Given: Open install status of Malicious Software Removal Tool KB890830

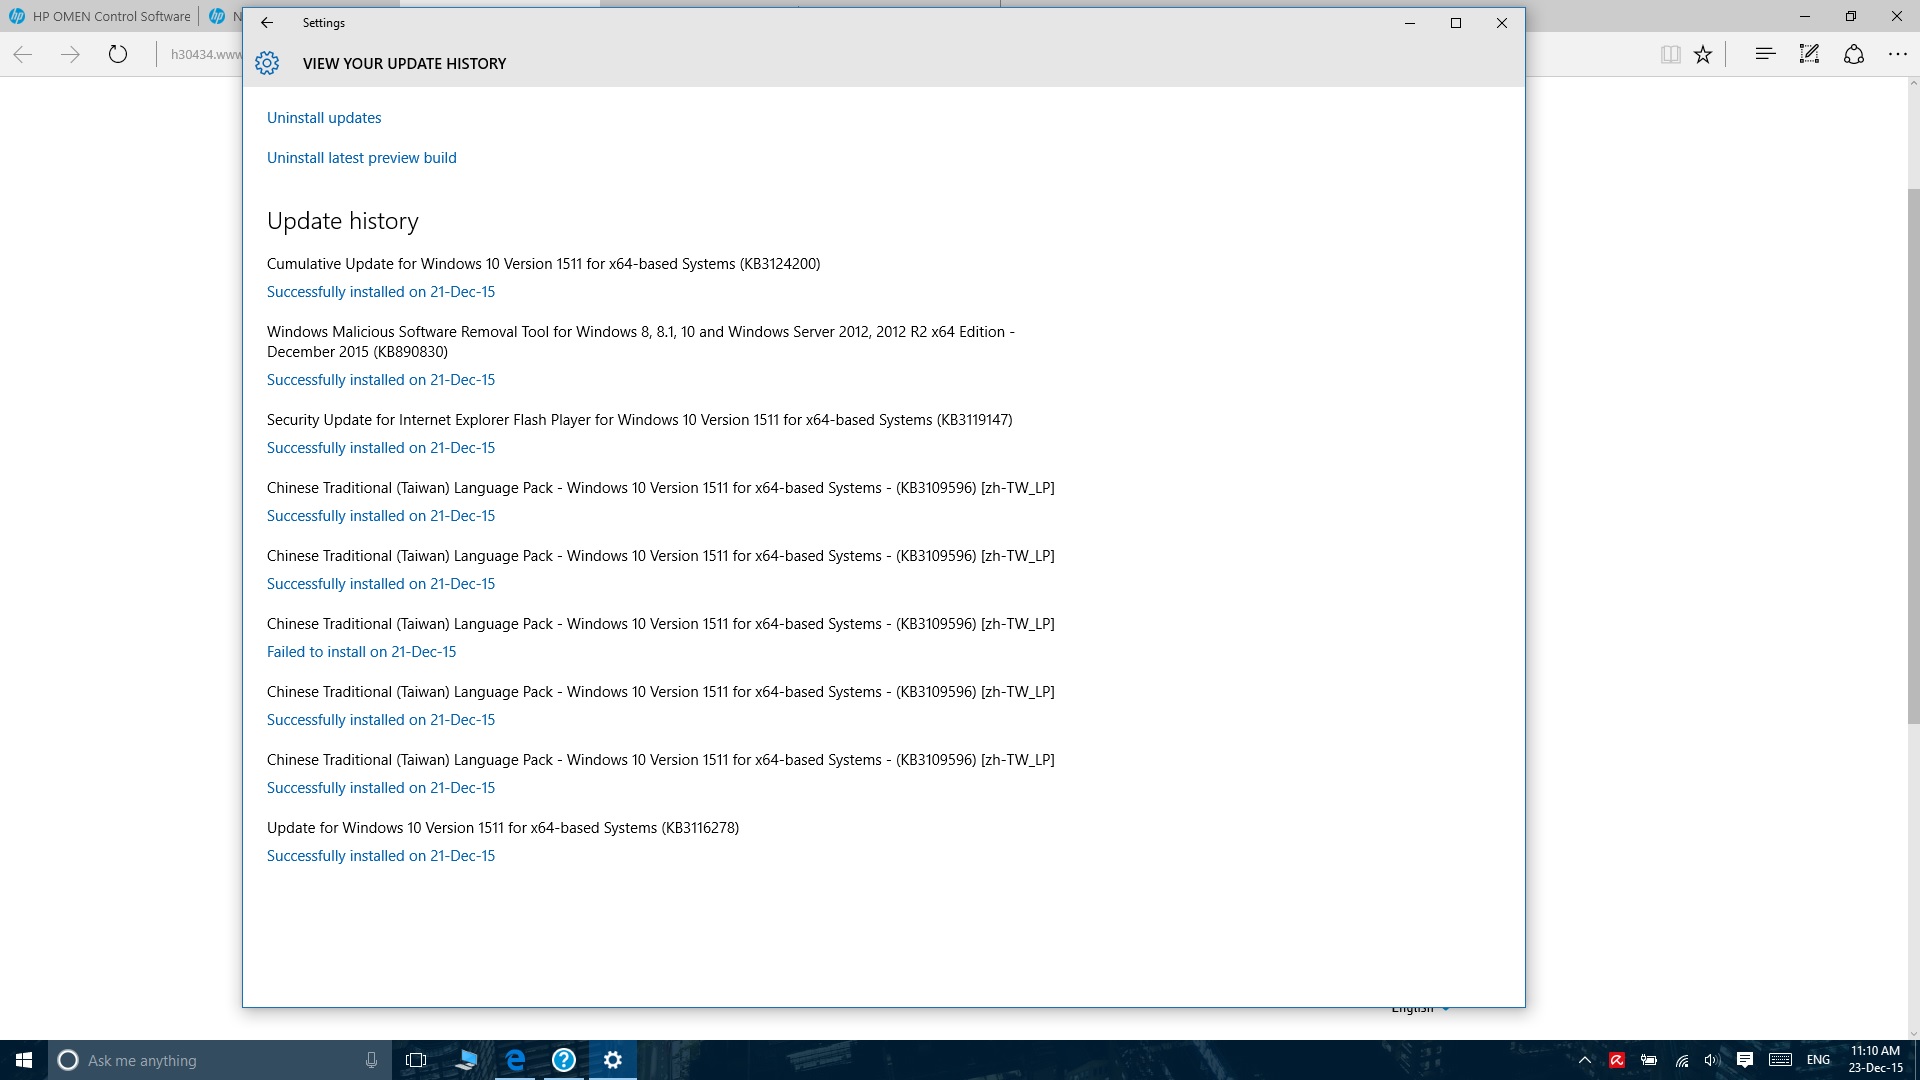Looking at the screenshot, I should 381,380.
